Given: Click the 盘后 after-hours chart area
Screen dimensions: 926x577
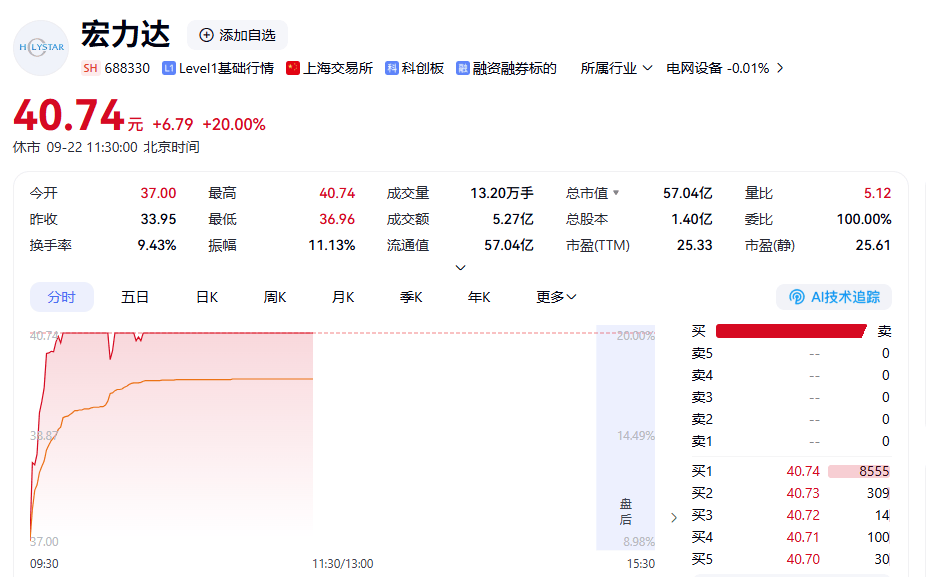Looking at the screenshot, I should tap(625, 438).
